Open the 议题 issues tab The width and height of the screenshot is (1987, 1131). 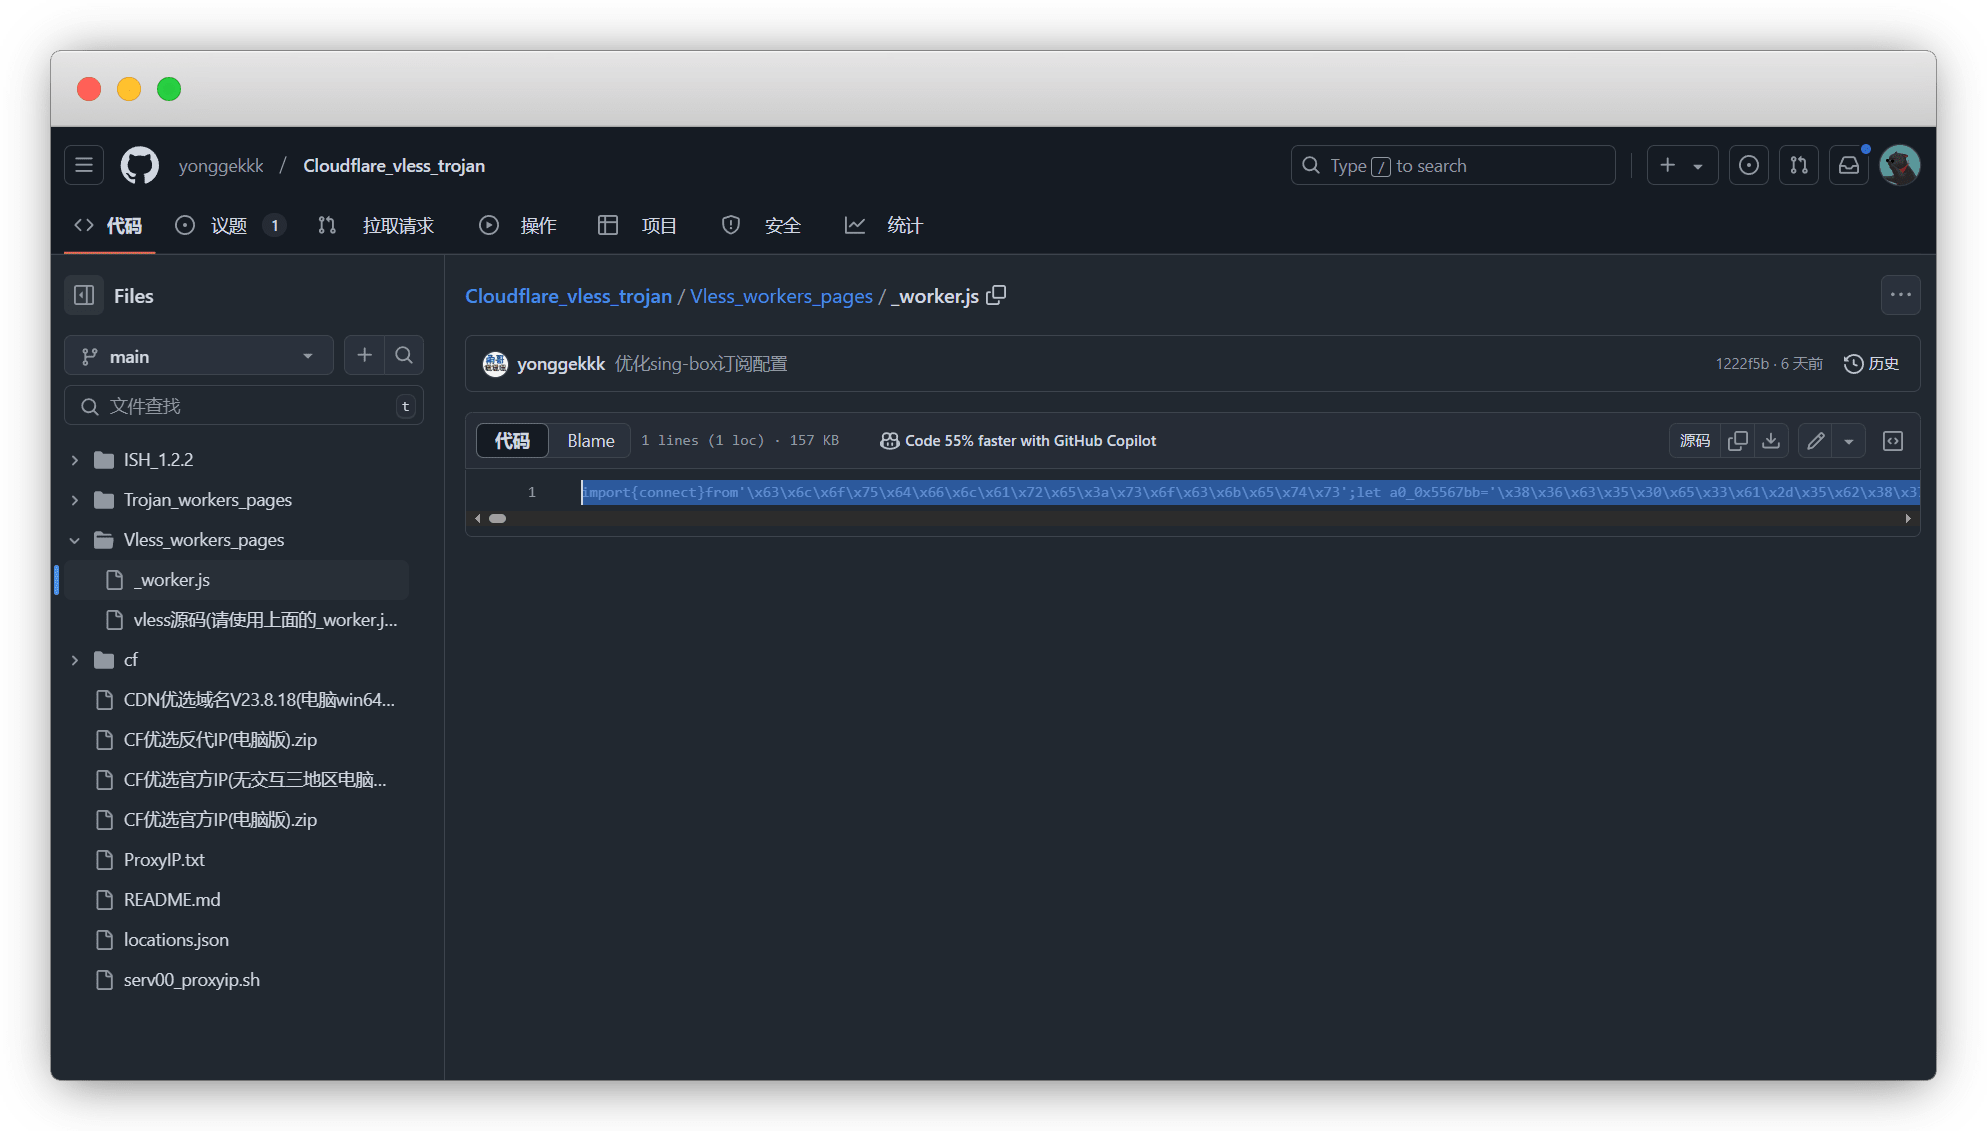click(228, 226)
